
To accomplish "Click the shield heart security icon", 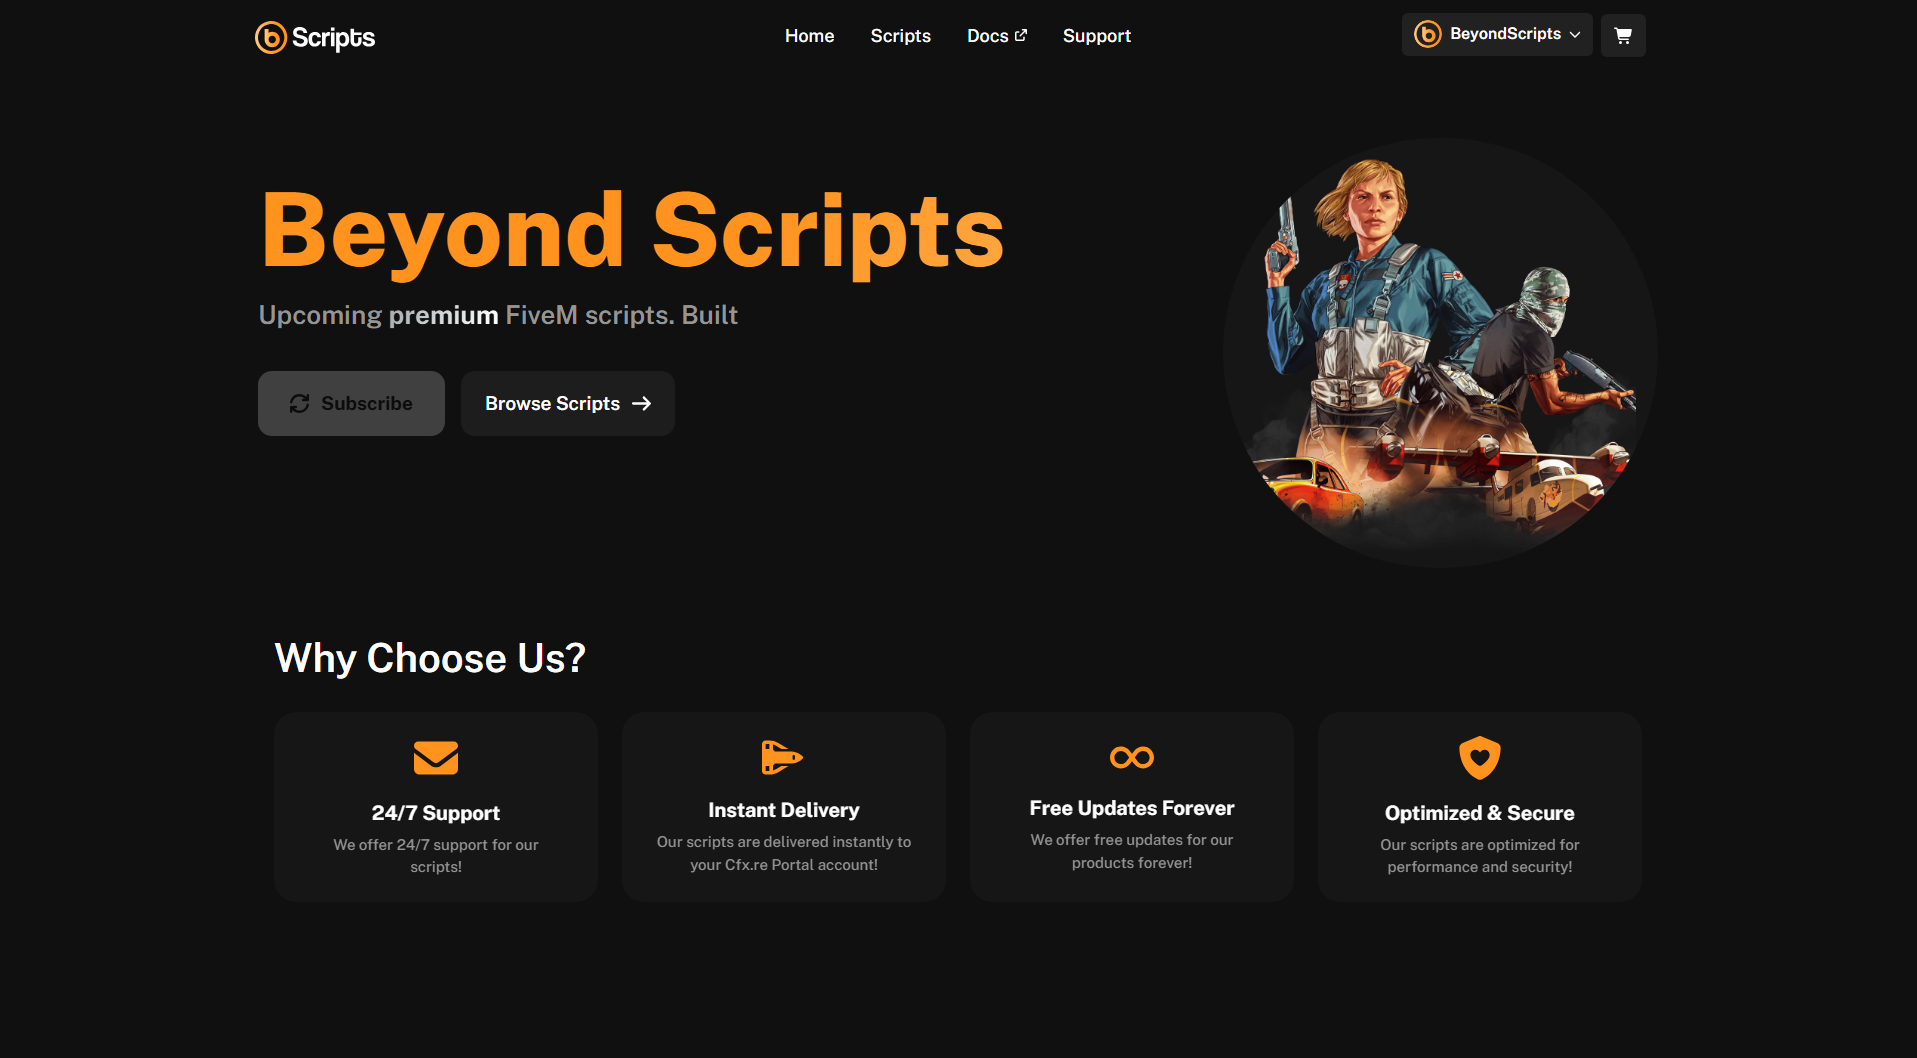I will (1479, 757).
